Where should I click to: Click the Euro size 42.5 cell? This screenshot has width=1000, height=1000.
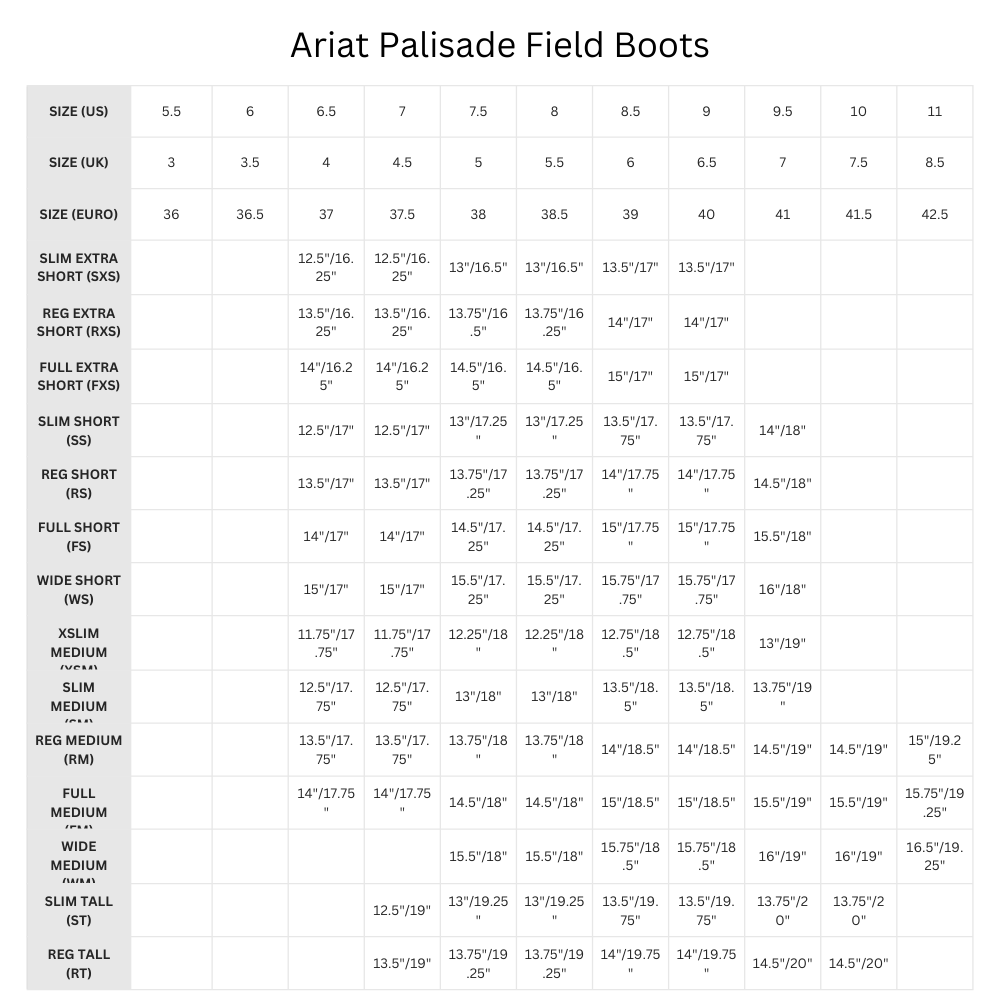934,214
